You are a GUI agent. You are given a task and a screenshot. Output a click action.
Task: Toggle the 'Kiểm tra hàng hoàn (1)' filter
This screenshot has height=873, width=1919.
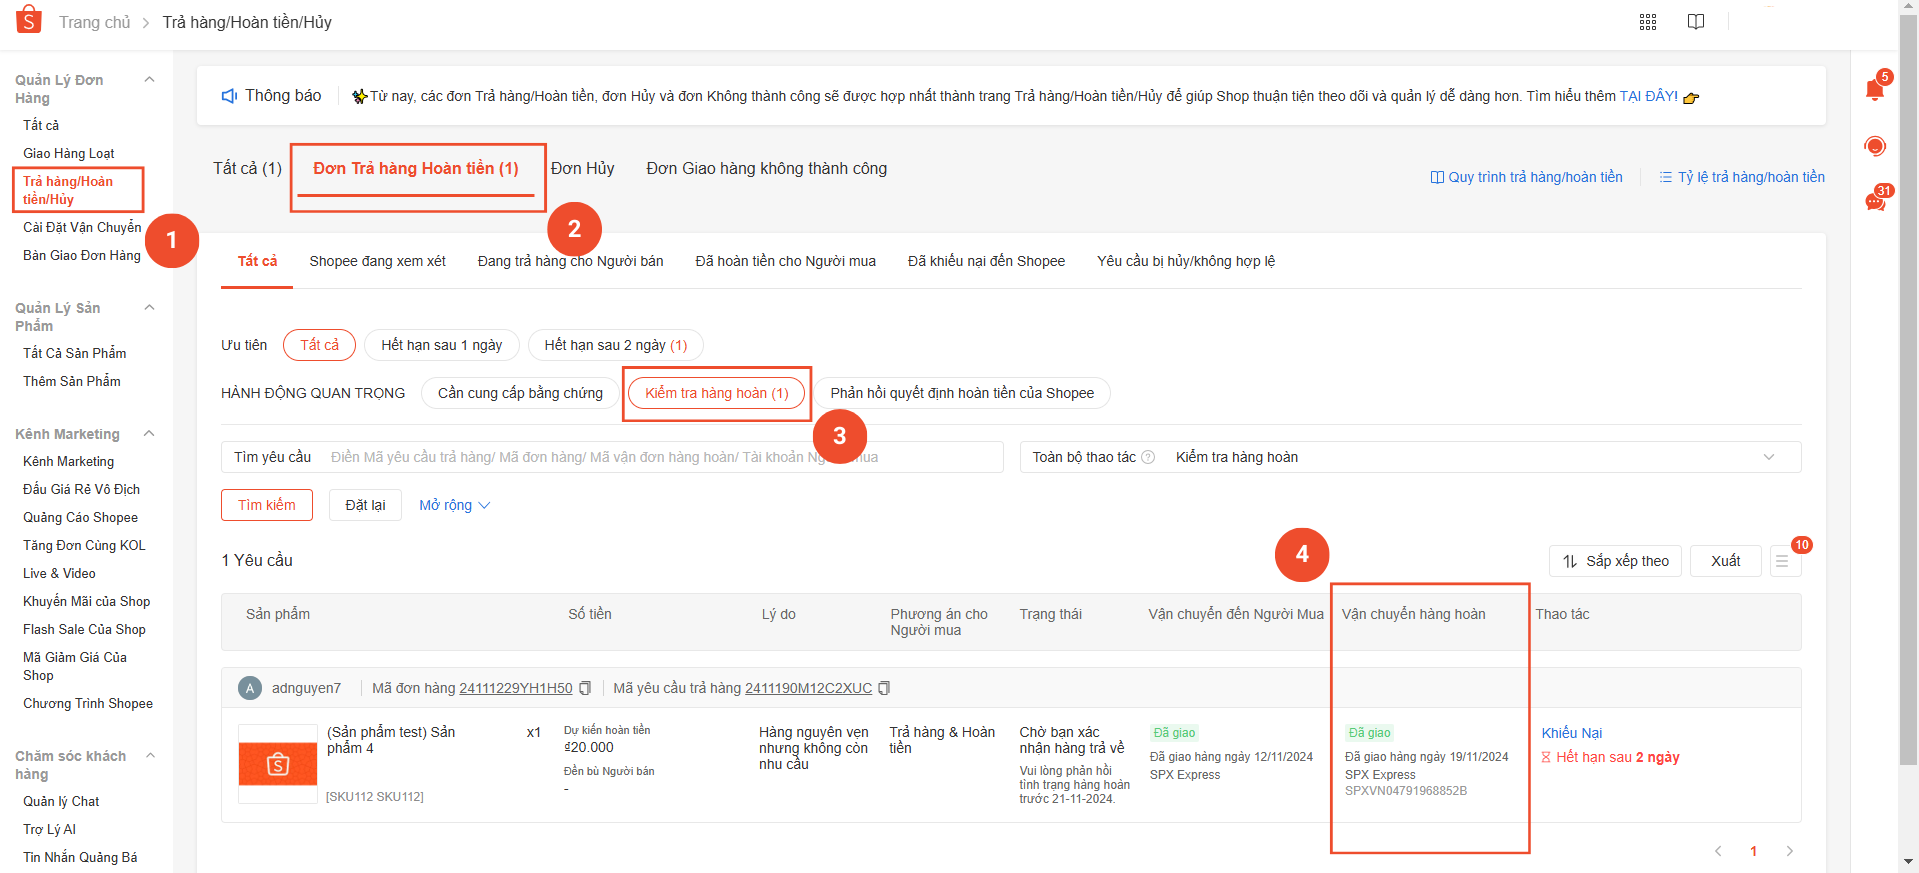point(716,393)
